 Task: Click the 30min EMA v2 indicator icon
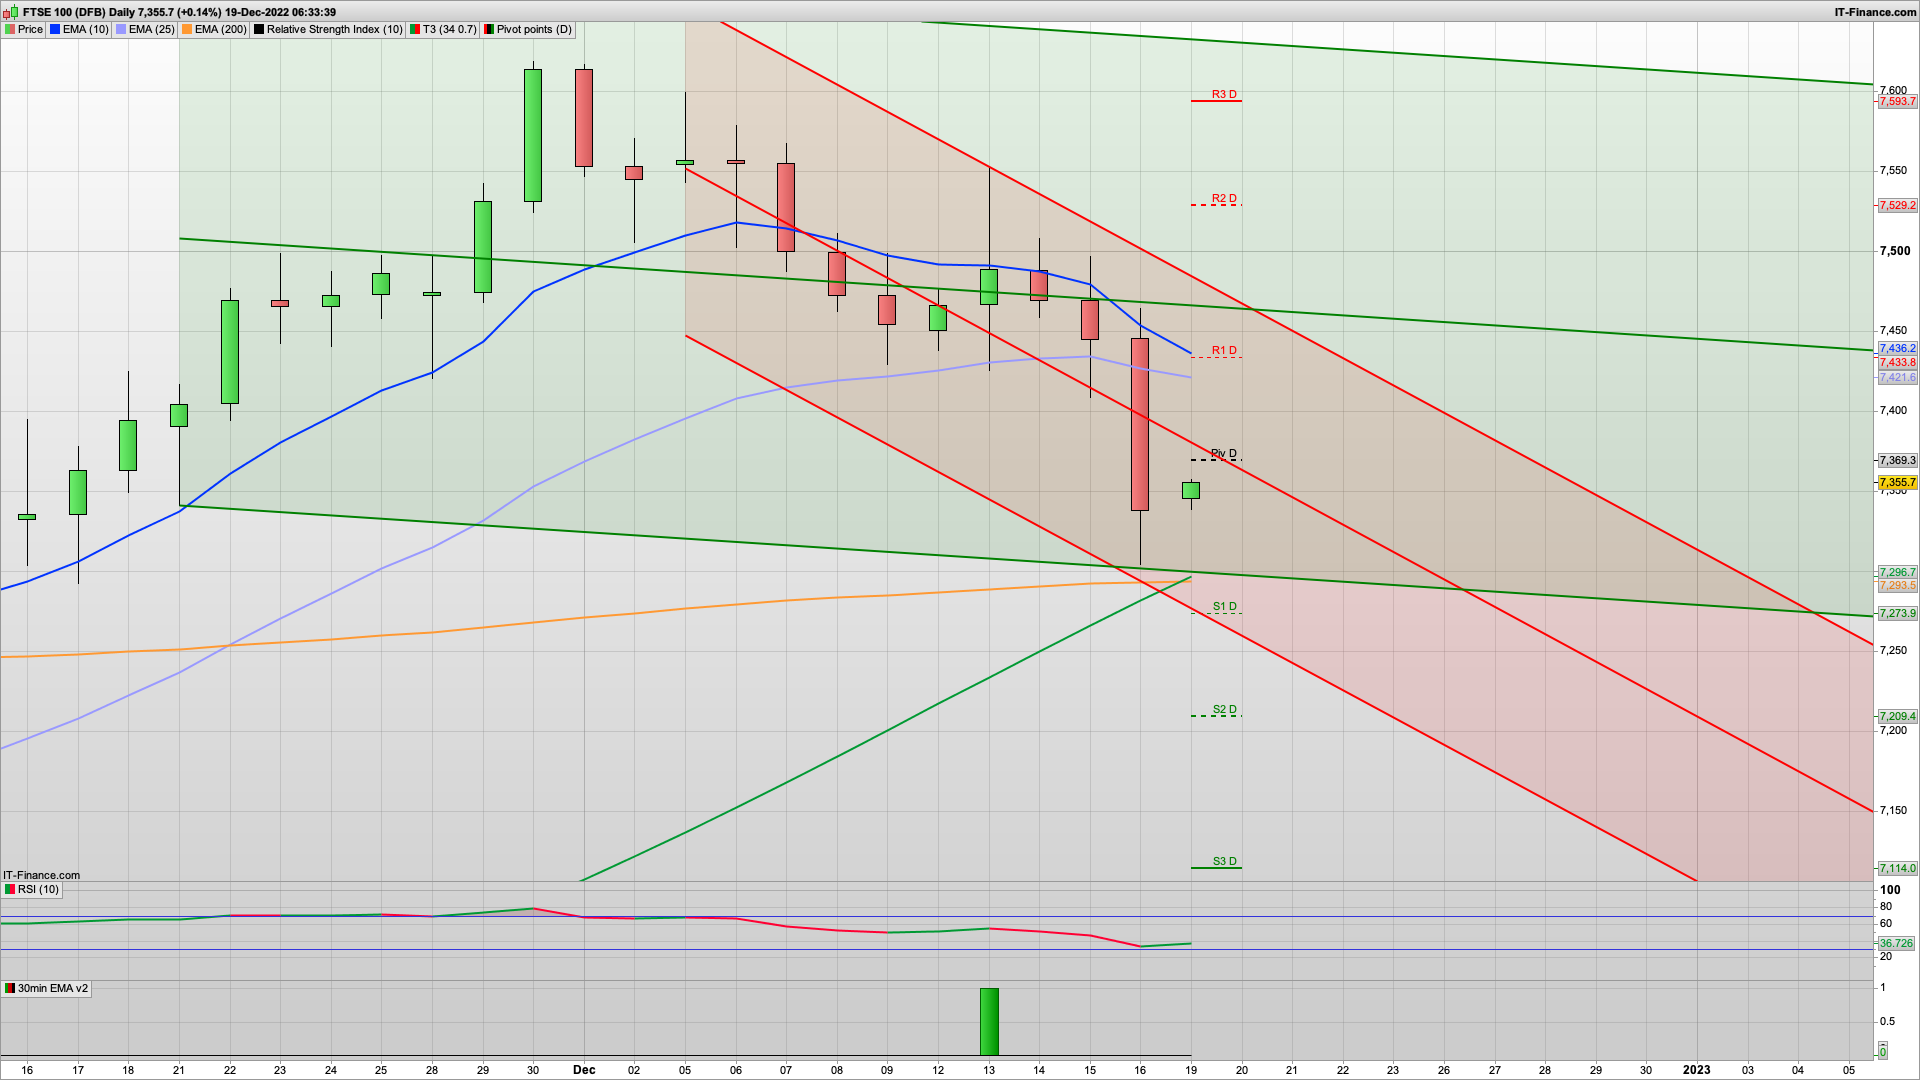pos(10,987)
